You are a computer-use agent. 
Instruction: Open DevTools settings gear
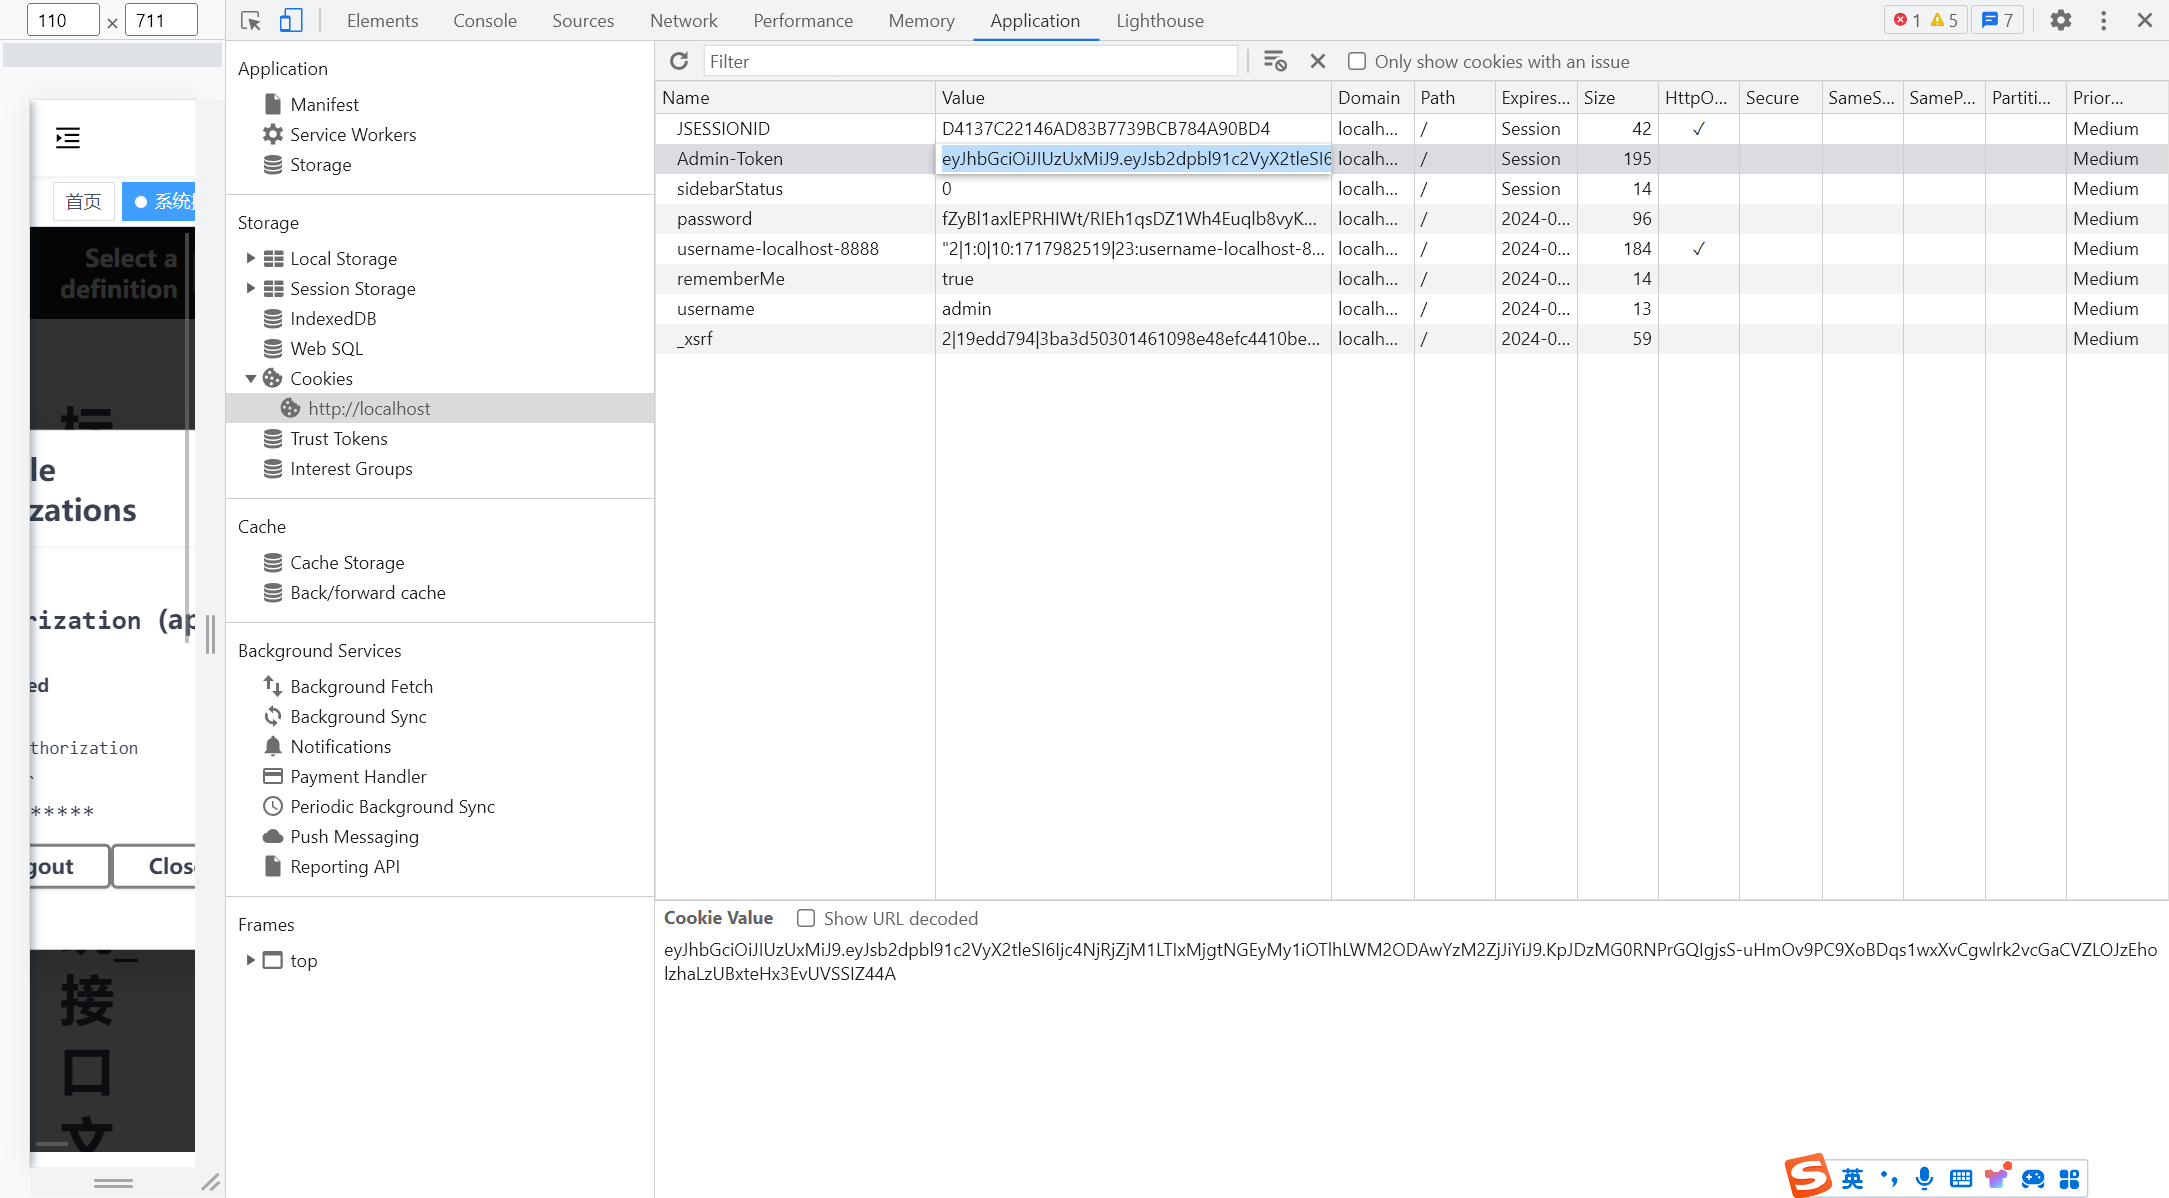[x=2060, y=20]
